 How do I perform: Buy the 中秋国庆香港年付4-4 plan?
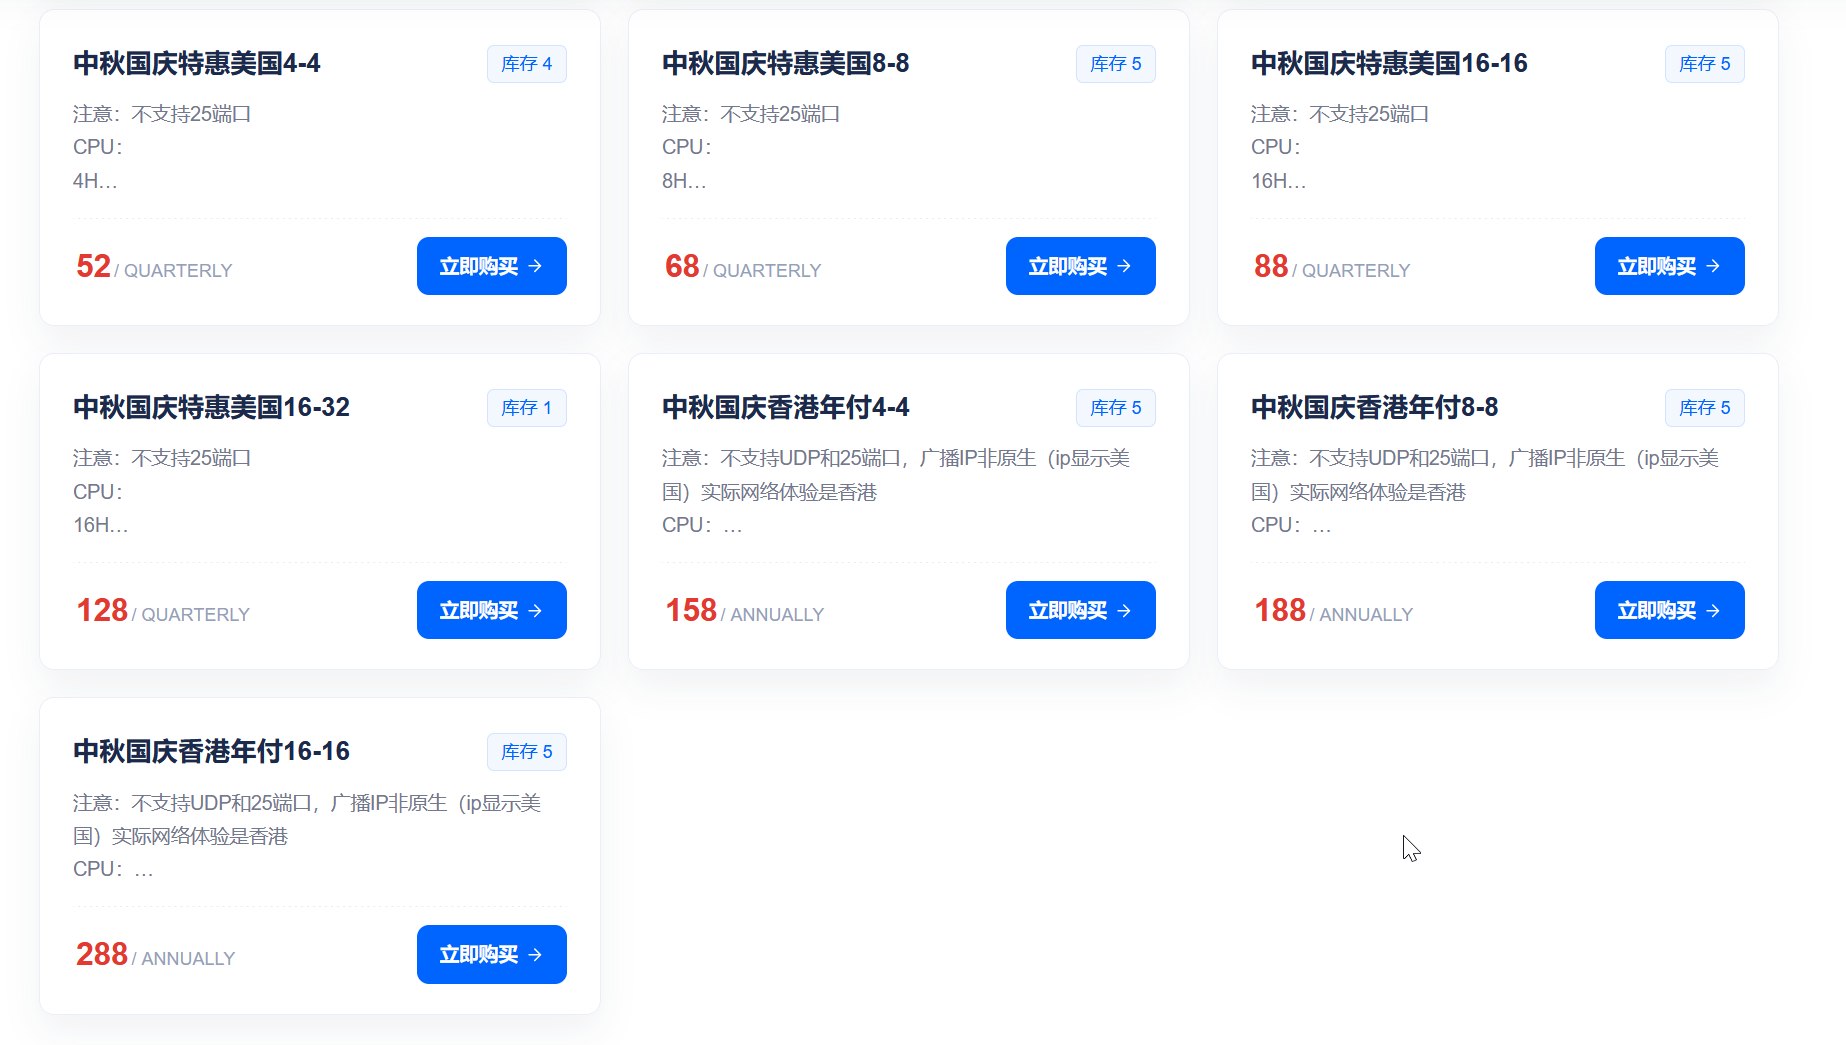[1080, 610]
